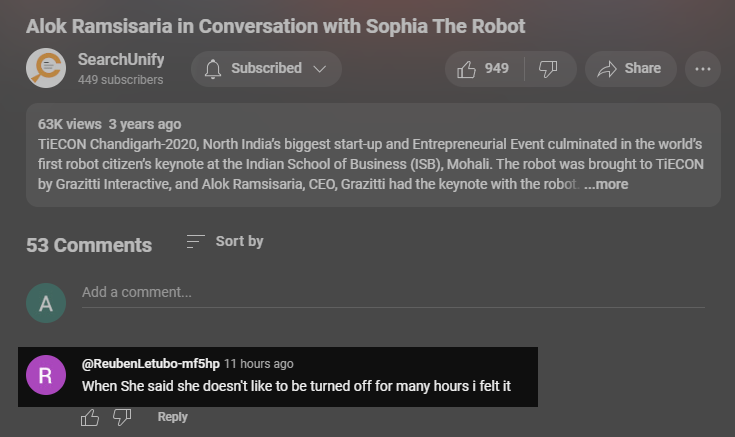Like the video with 949 likes

click(x=483, y=69)
